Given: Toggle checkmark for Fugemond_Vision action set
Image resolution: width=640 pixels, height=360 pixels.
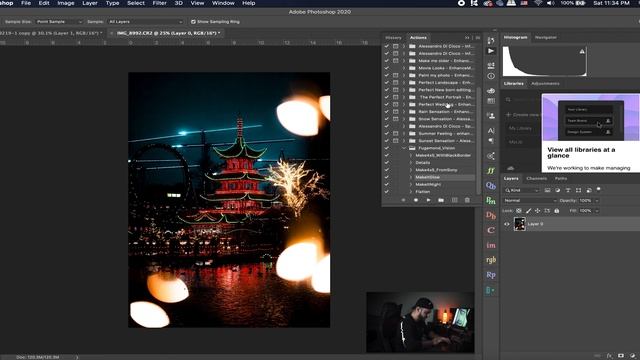Looking at the screenshot, I should (x=387, y=148).
